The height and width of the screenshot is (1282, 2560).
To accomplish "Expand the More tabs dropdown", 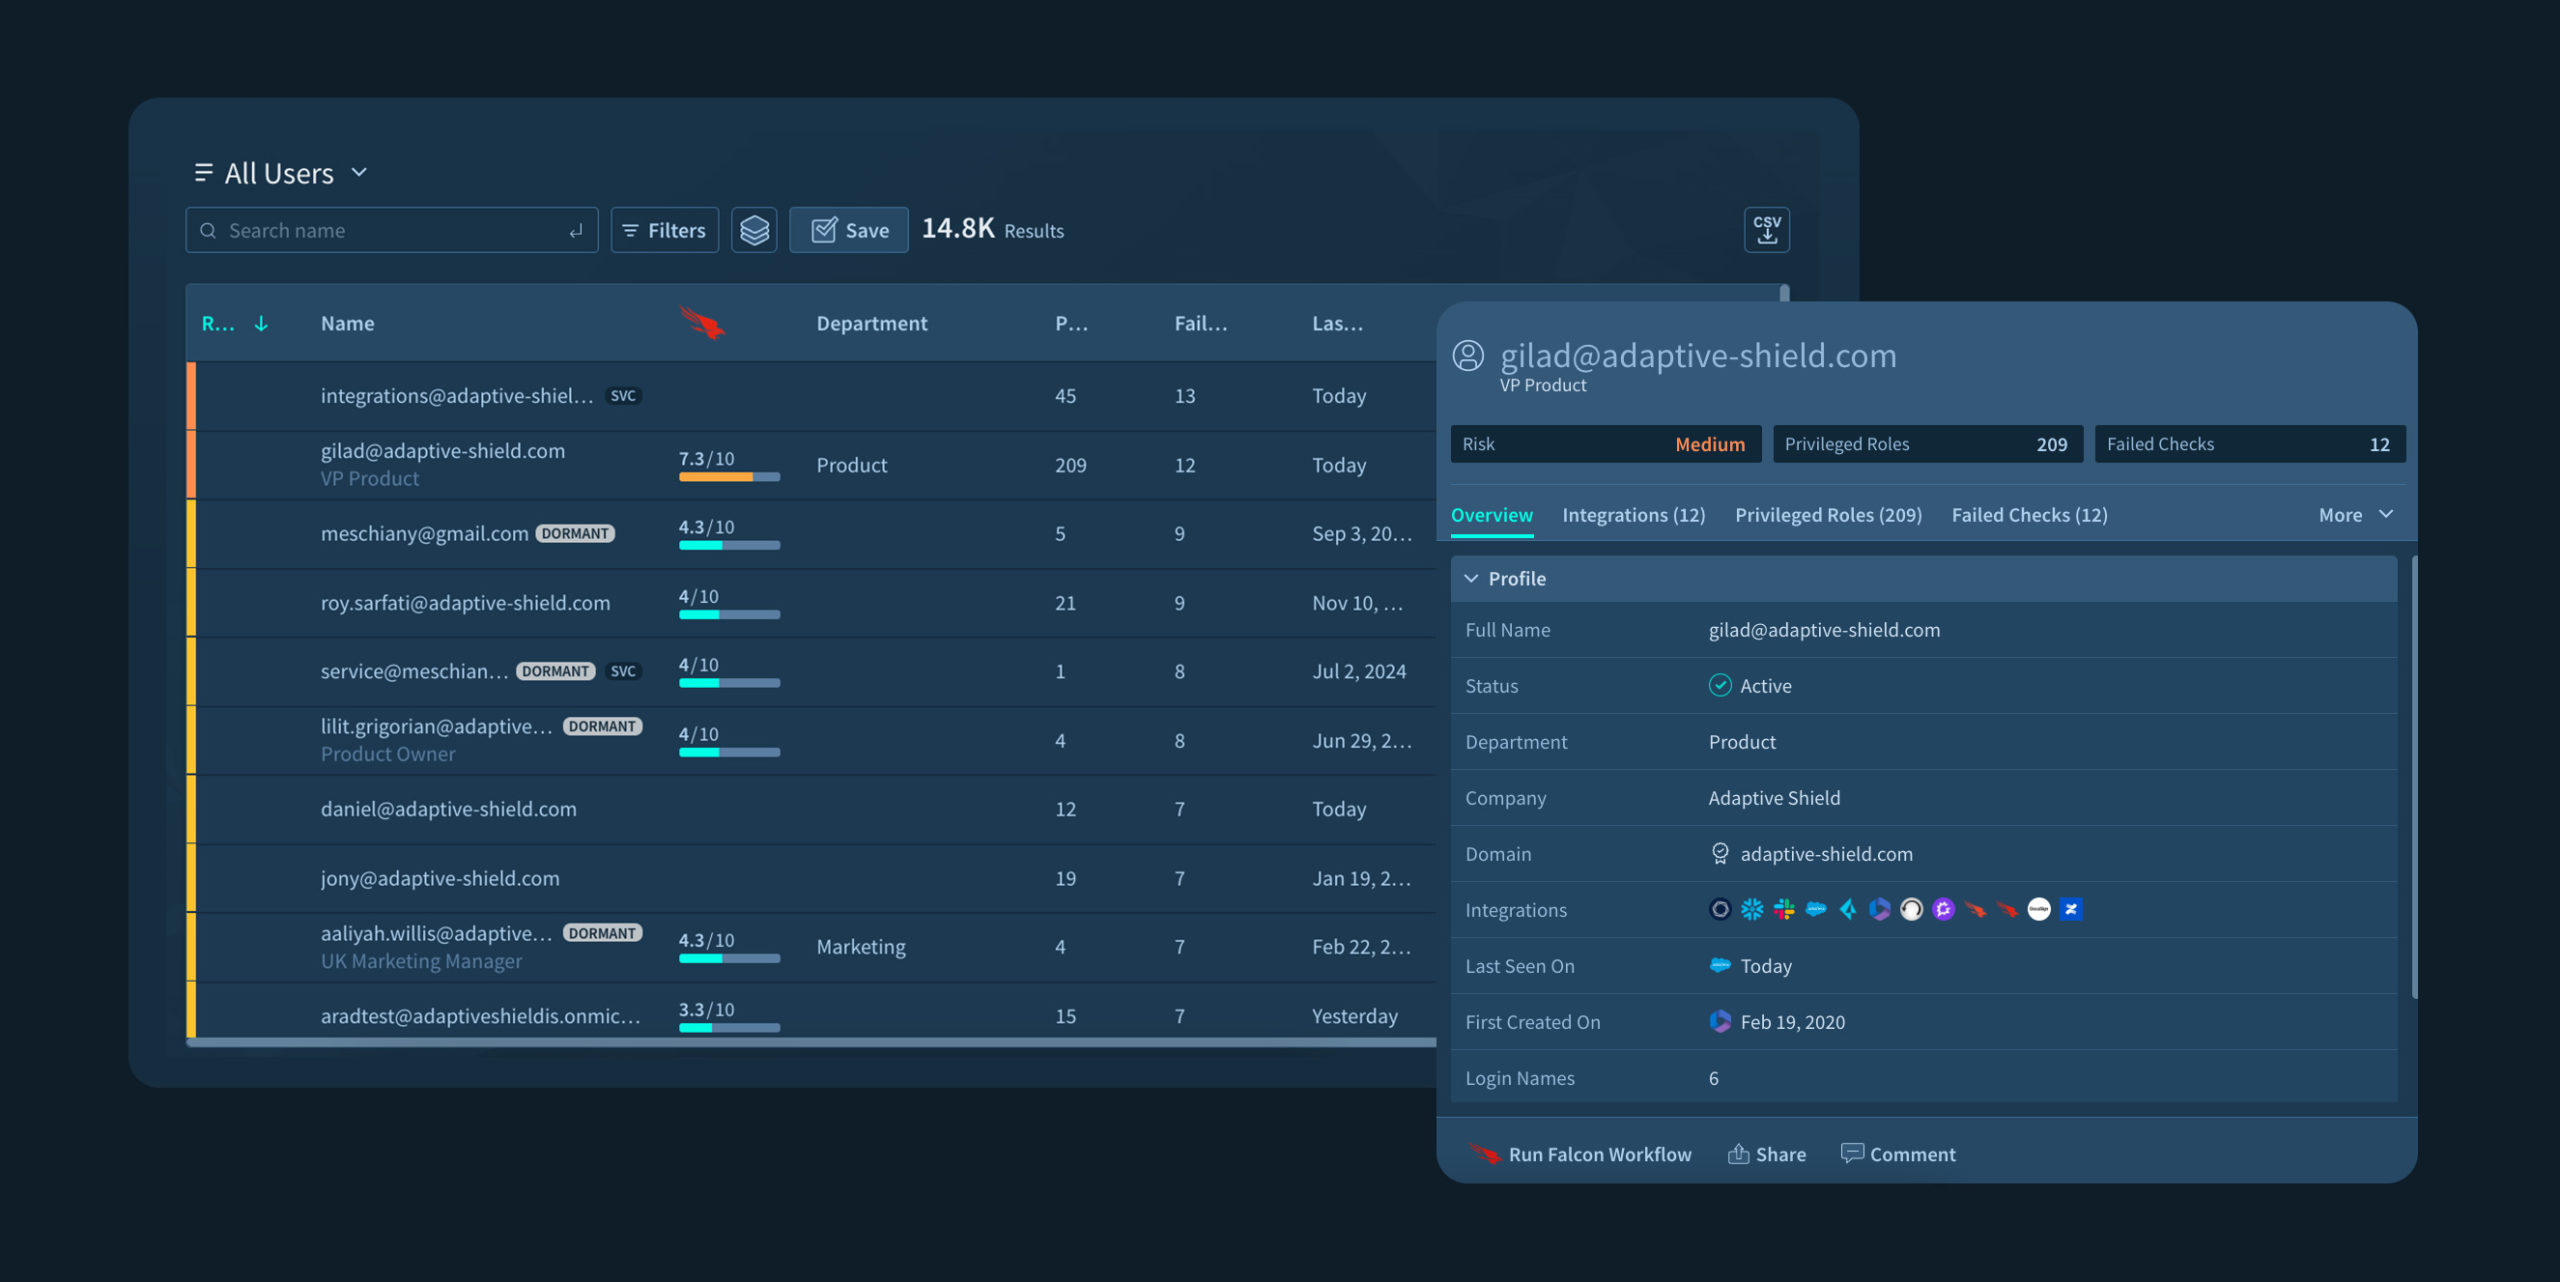I will point(2355,515).
